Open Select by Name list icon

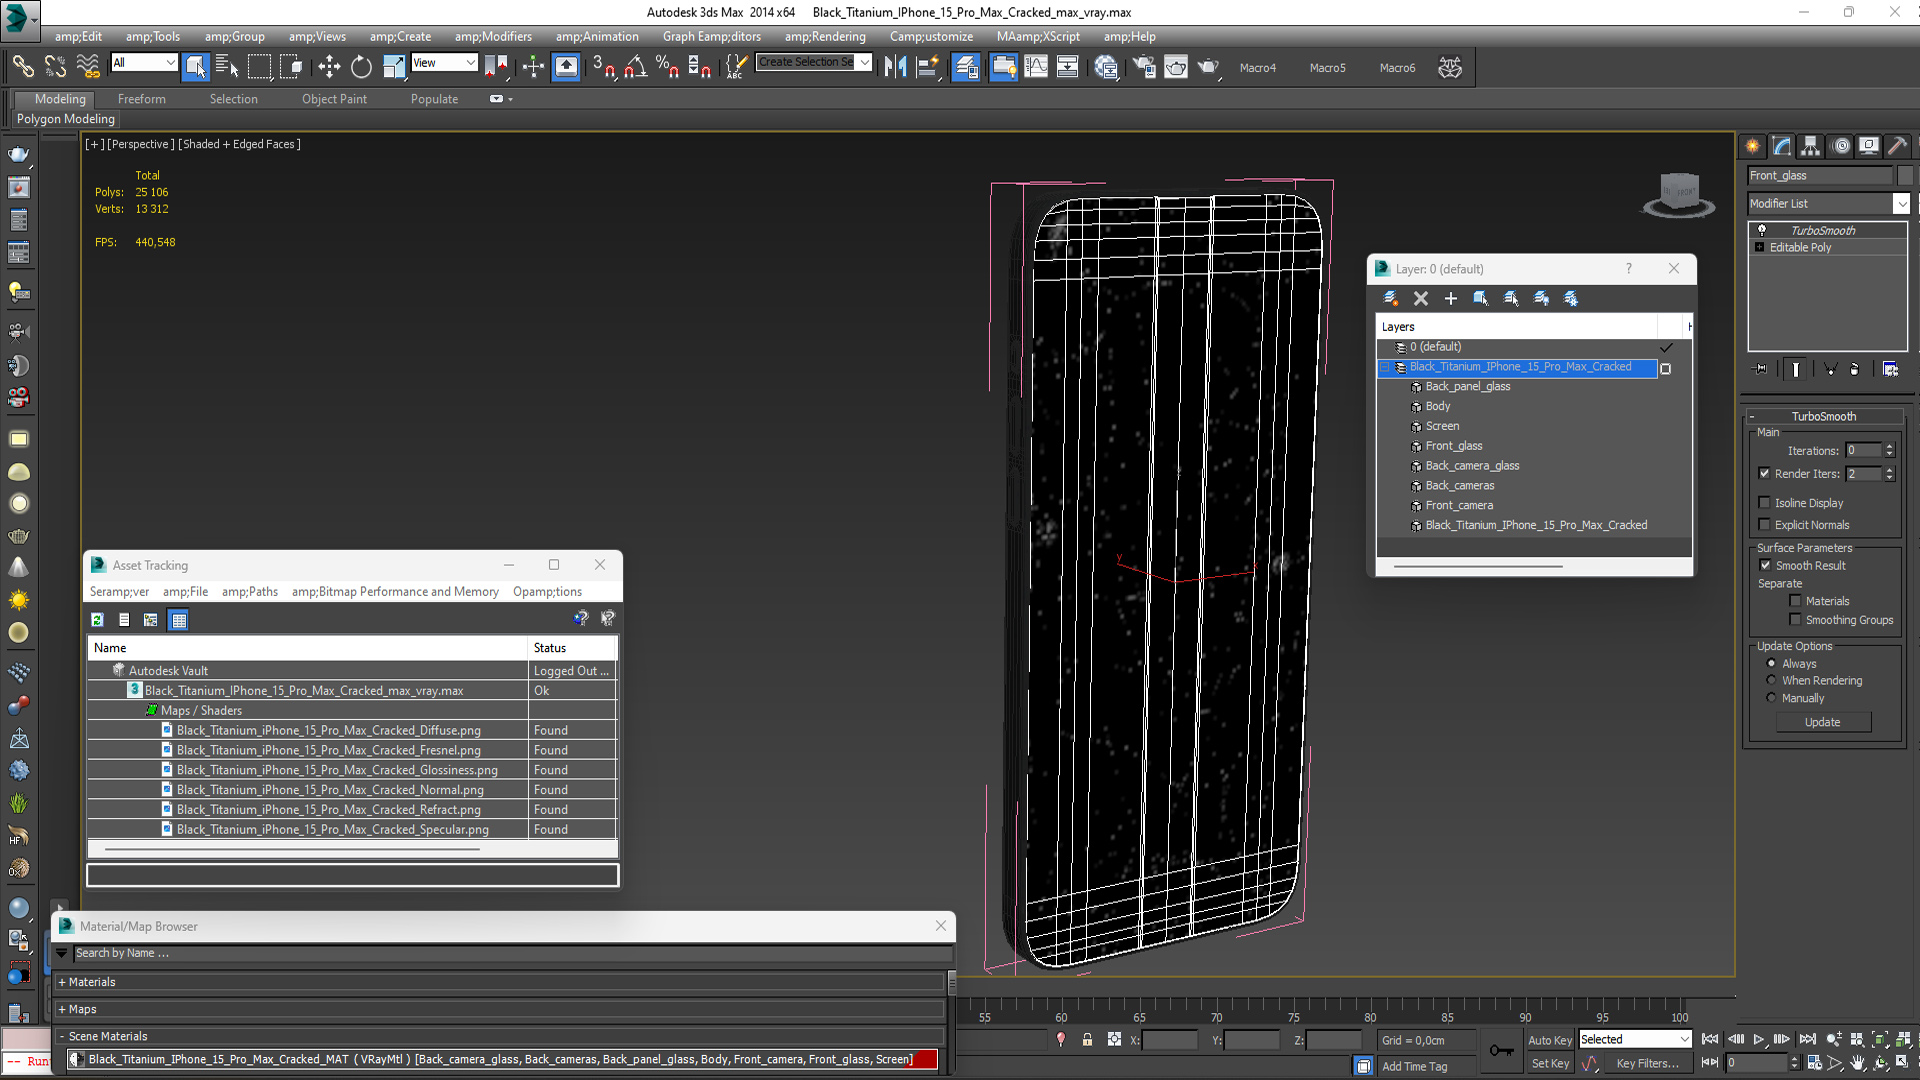click(x=227, y=67)
